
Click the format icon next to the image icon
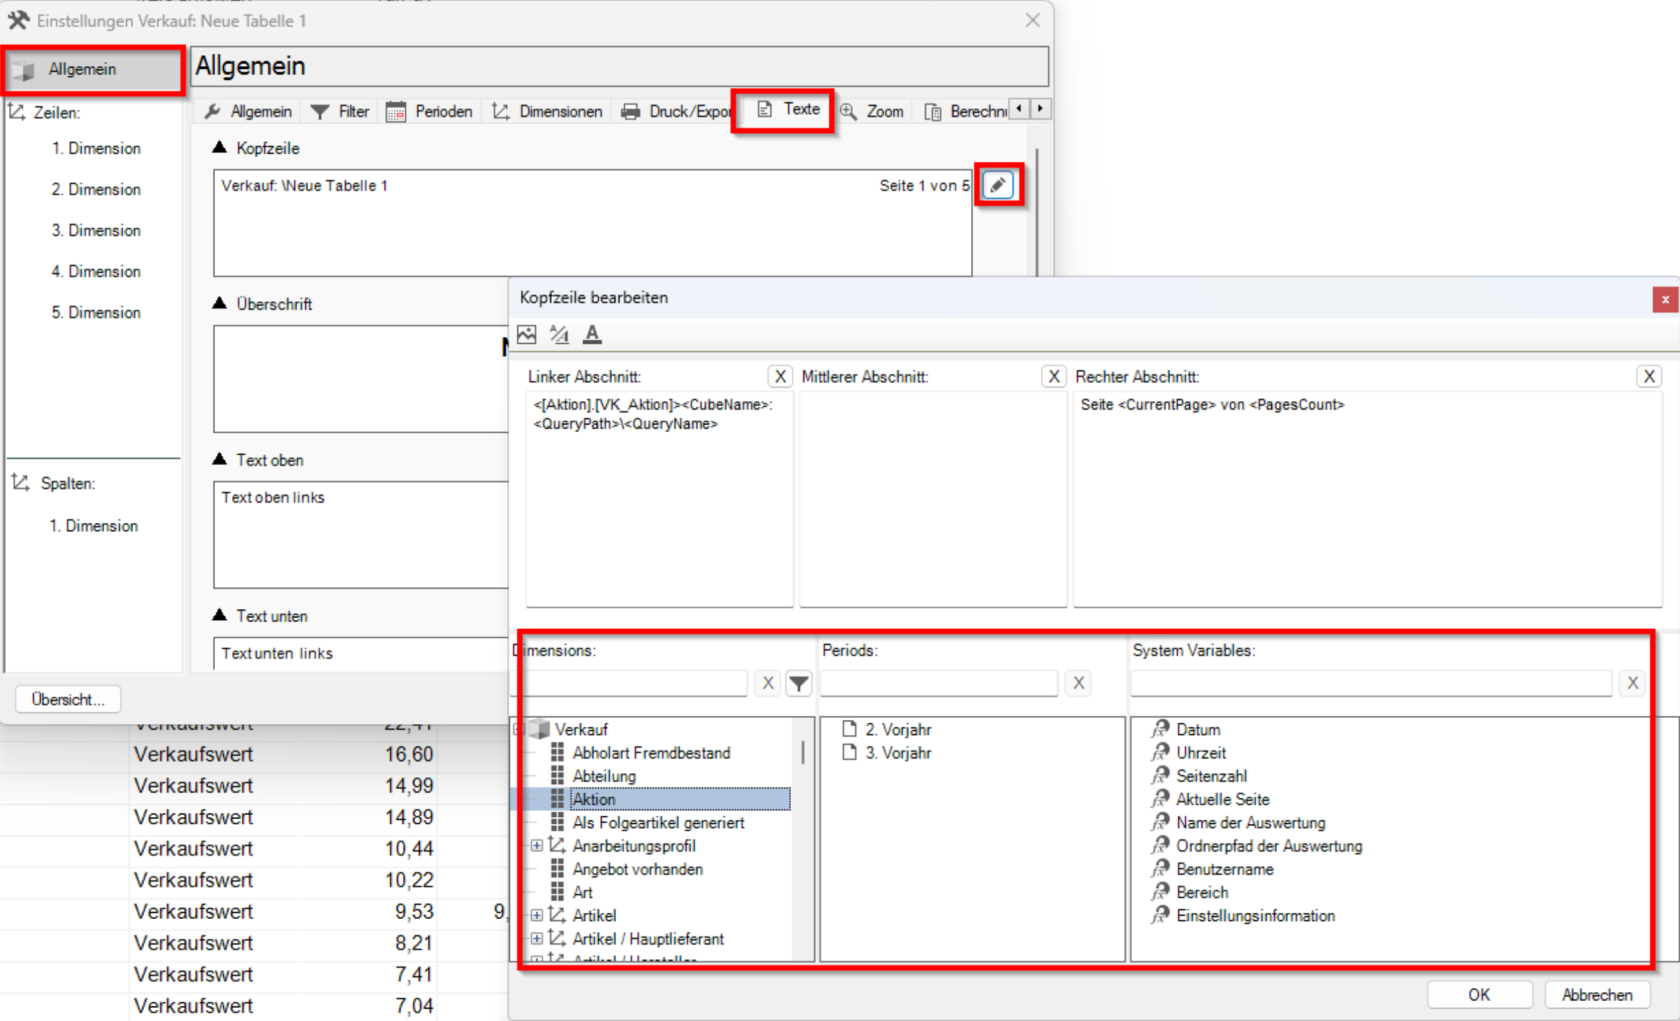[559, 334]
